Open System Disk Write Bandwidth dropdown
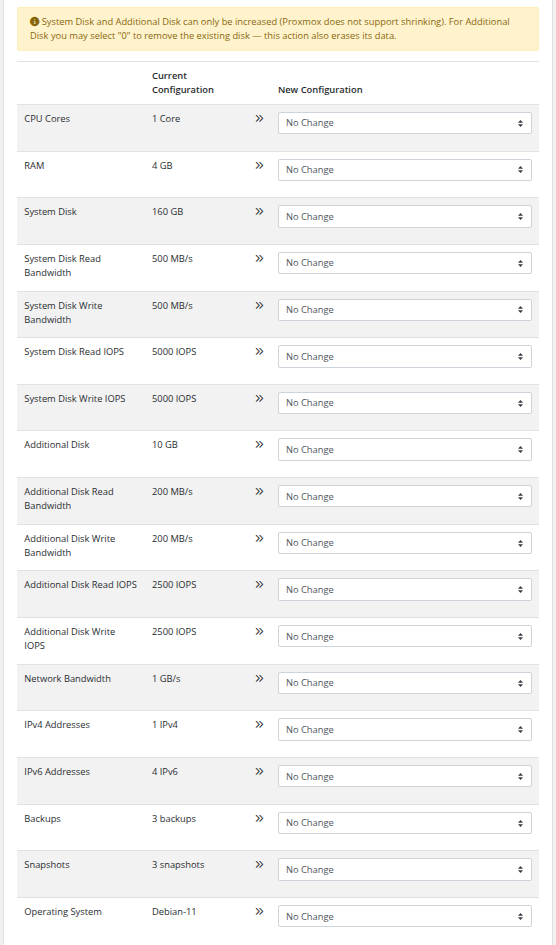This screenshot has width=556, height=945. click(404, 310)
